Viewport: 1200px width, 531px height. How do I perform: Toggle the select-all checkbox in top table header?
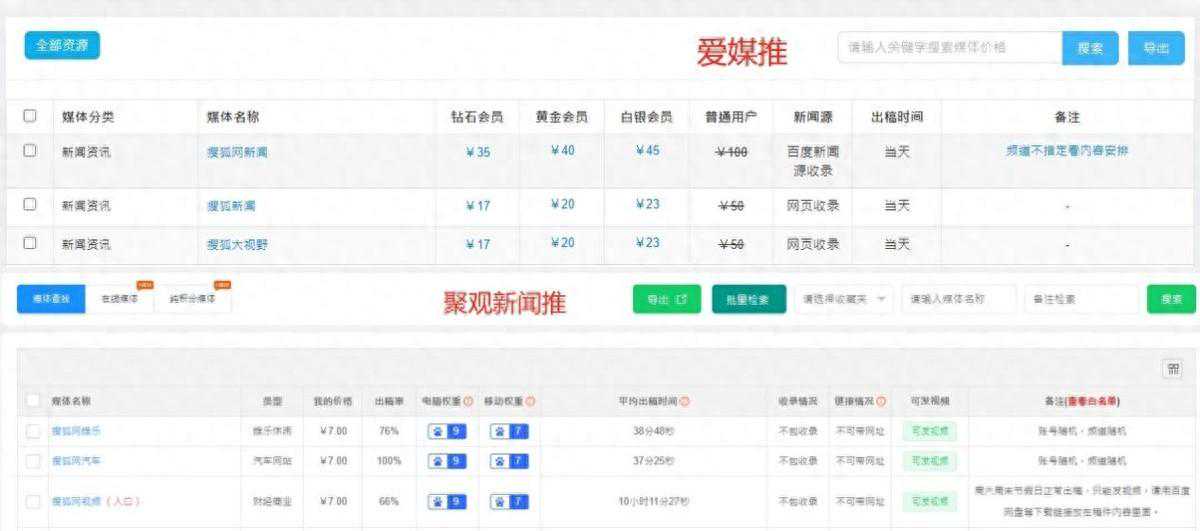[x=30, y=116]
